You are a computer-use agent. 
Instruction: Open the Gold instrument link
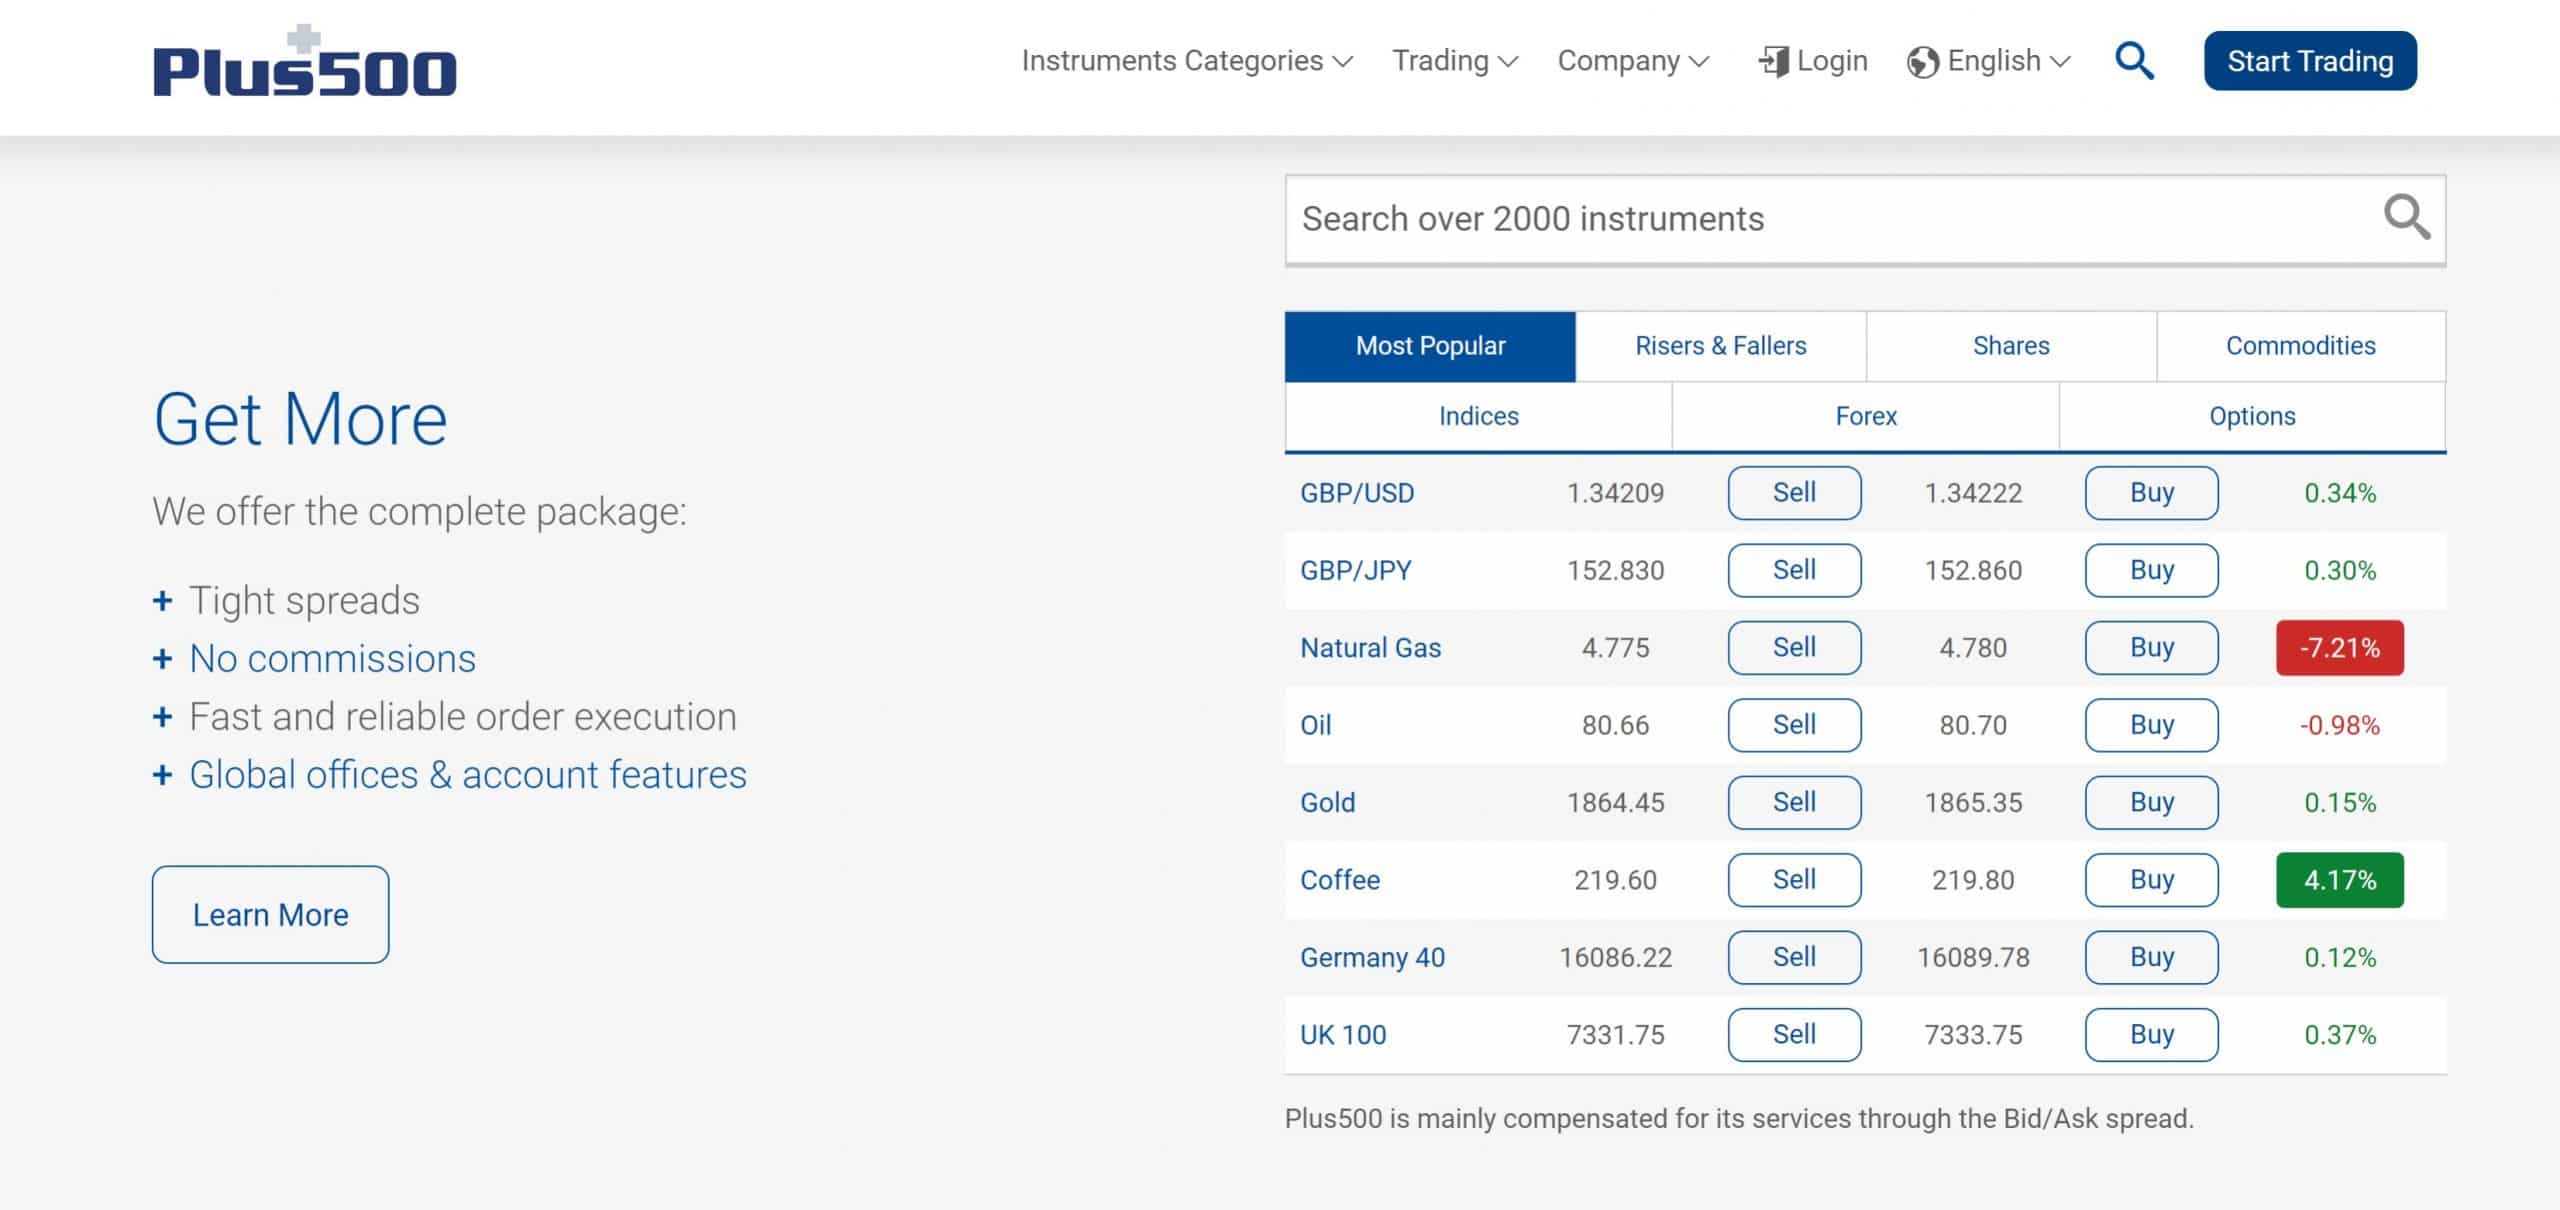click(1327, 802)
